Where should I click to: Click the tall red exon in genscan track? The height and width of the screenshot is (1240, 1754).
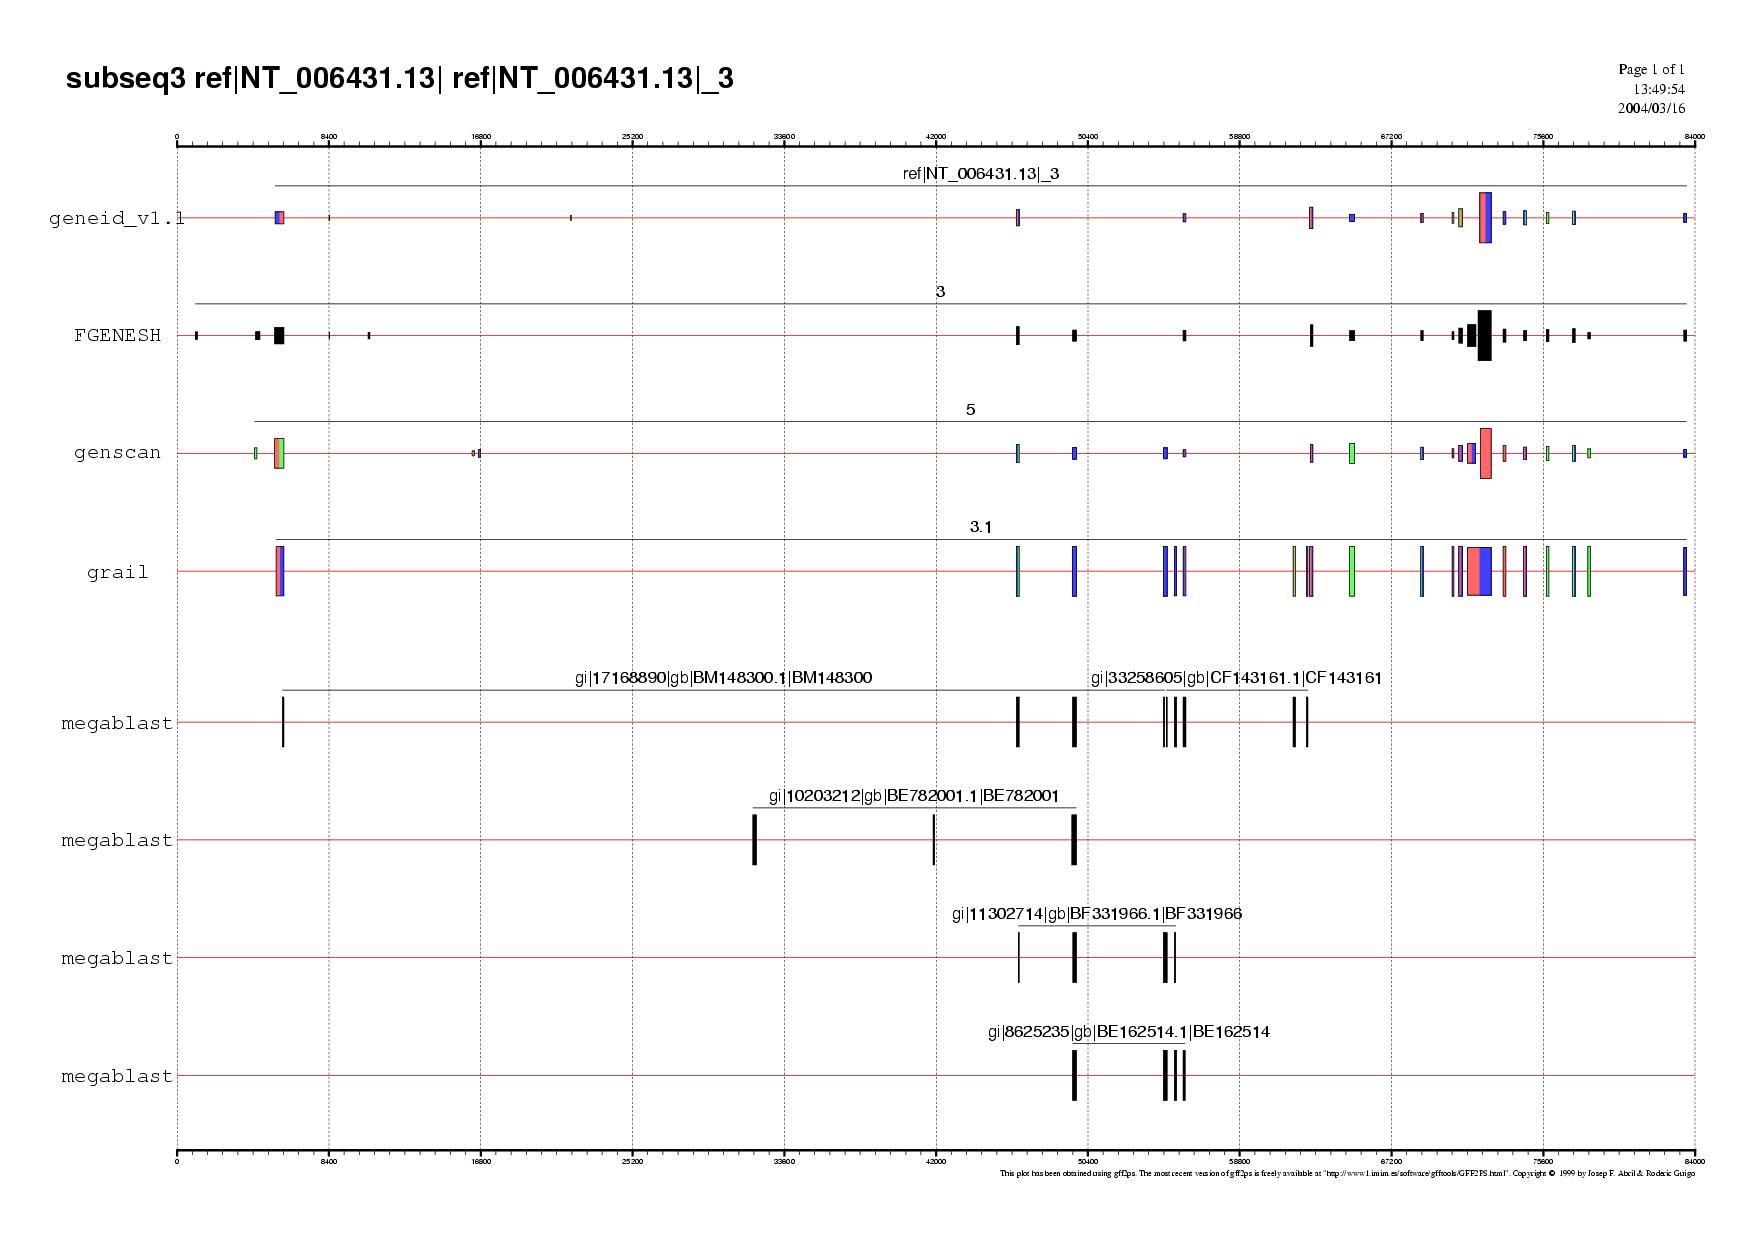(x=1486, y=453)
